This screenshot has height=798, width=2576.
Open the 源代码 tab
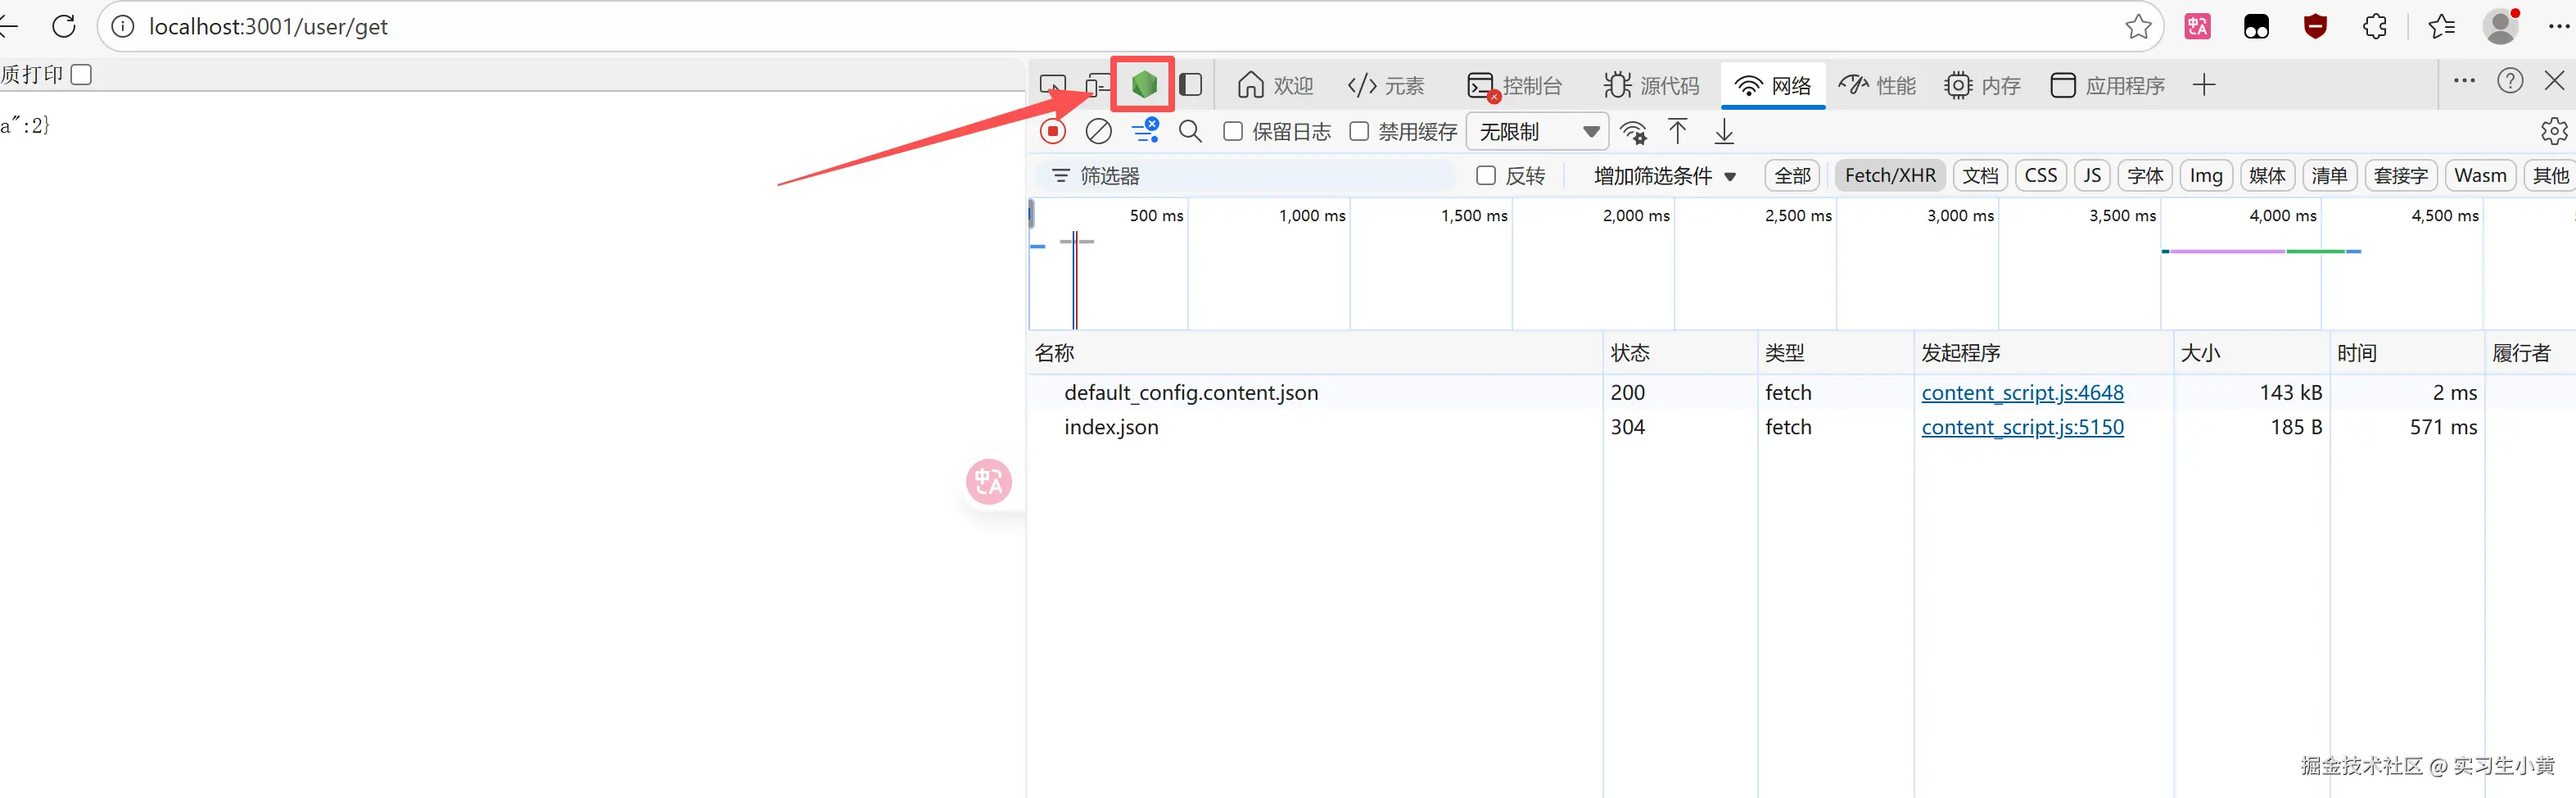tap(1651, 85)
